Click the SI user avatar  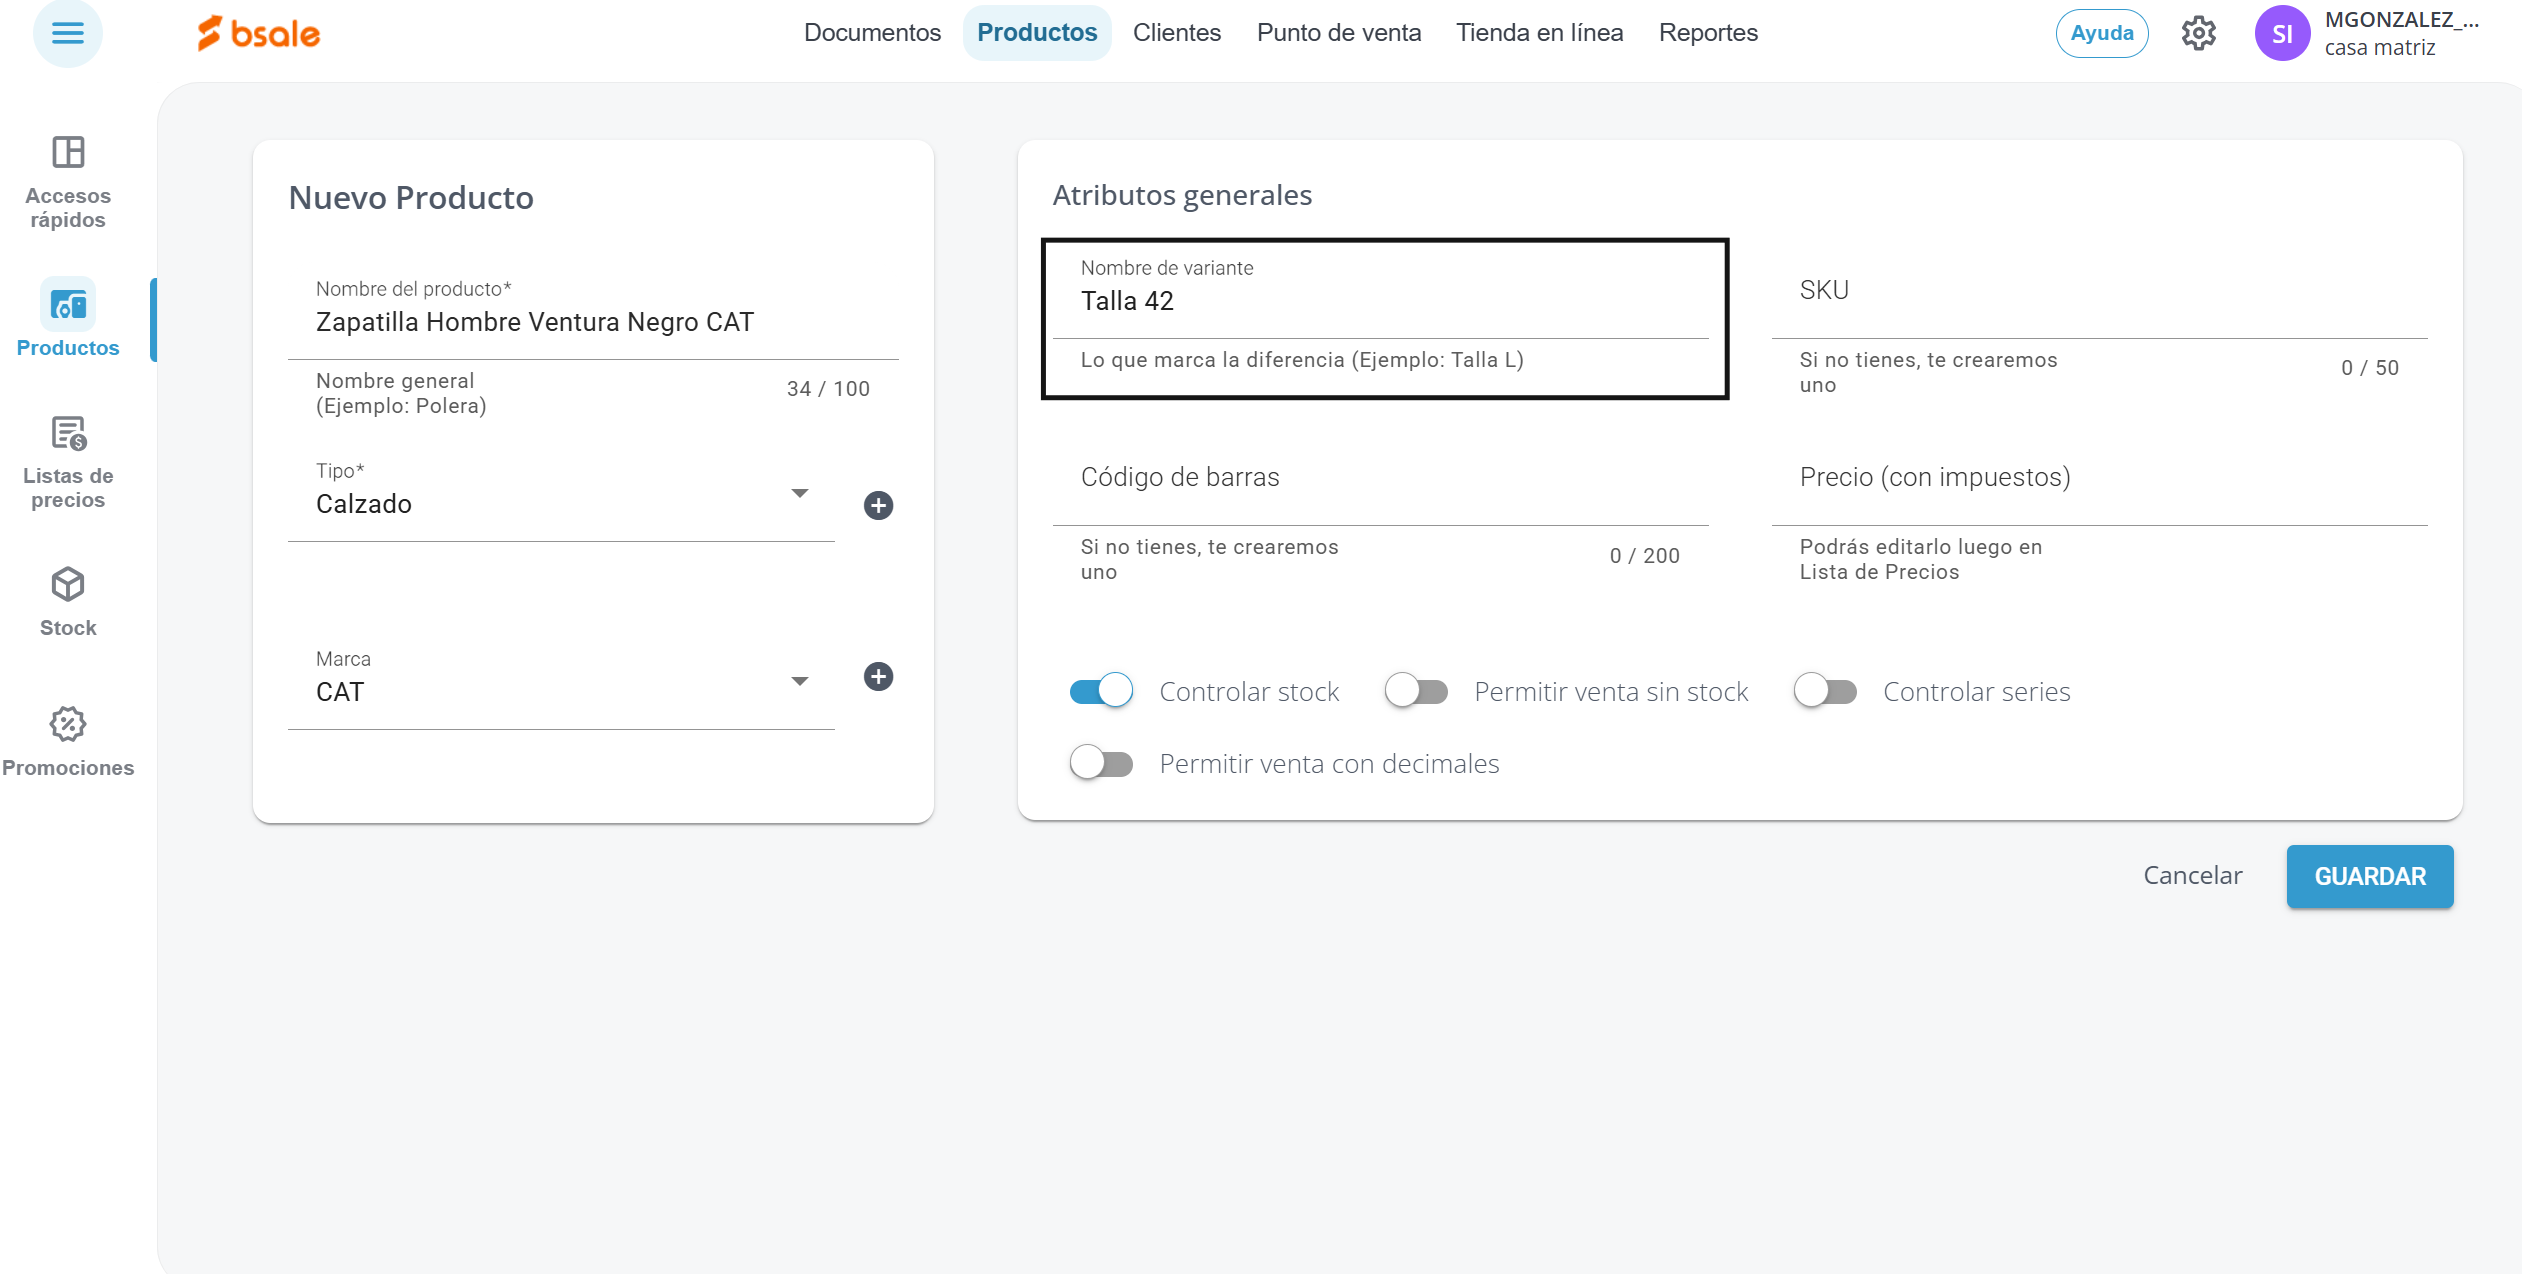(2281, 33)
